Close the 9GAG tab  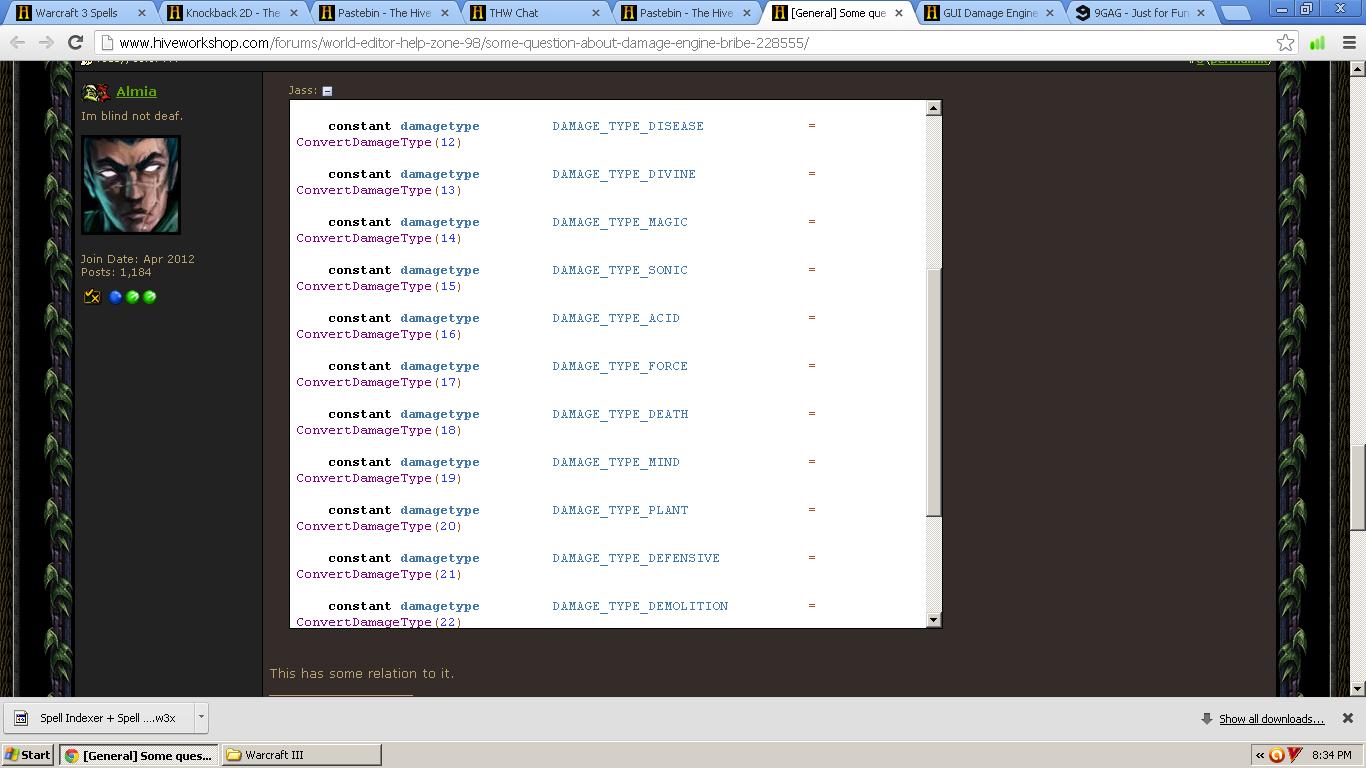point(1203,13)
